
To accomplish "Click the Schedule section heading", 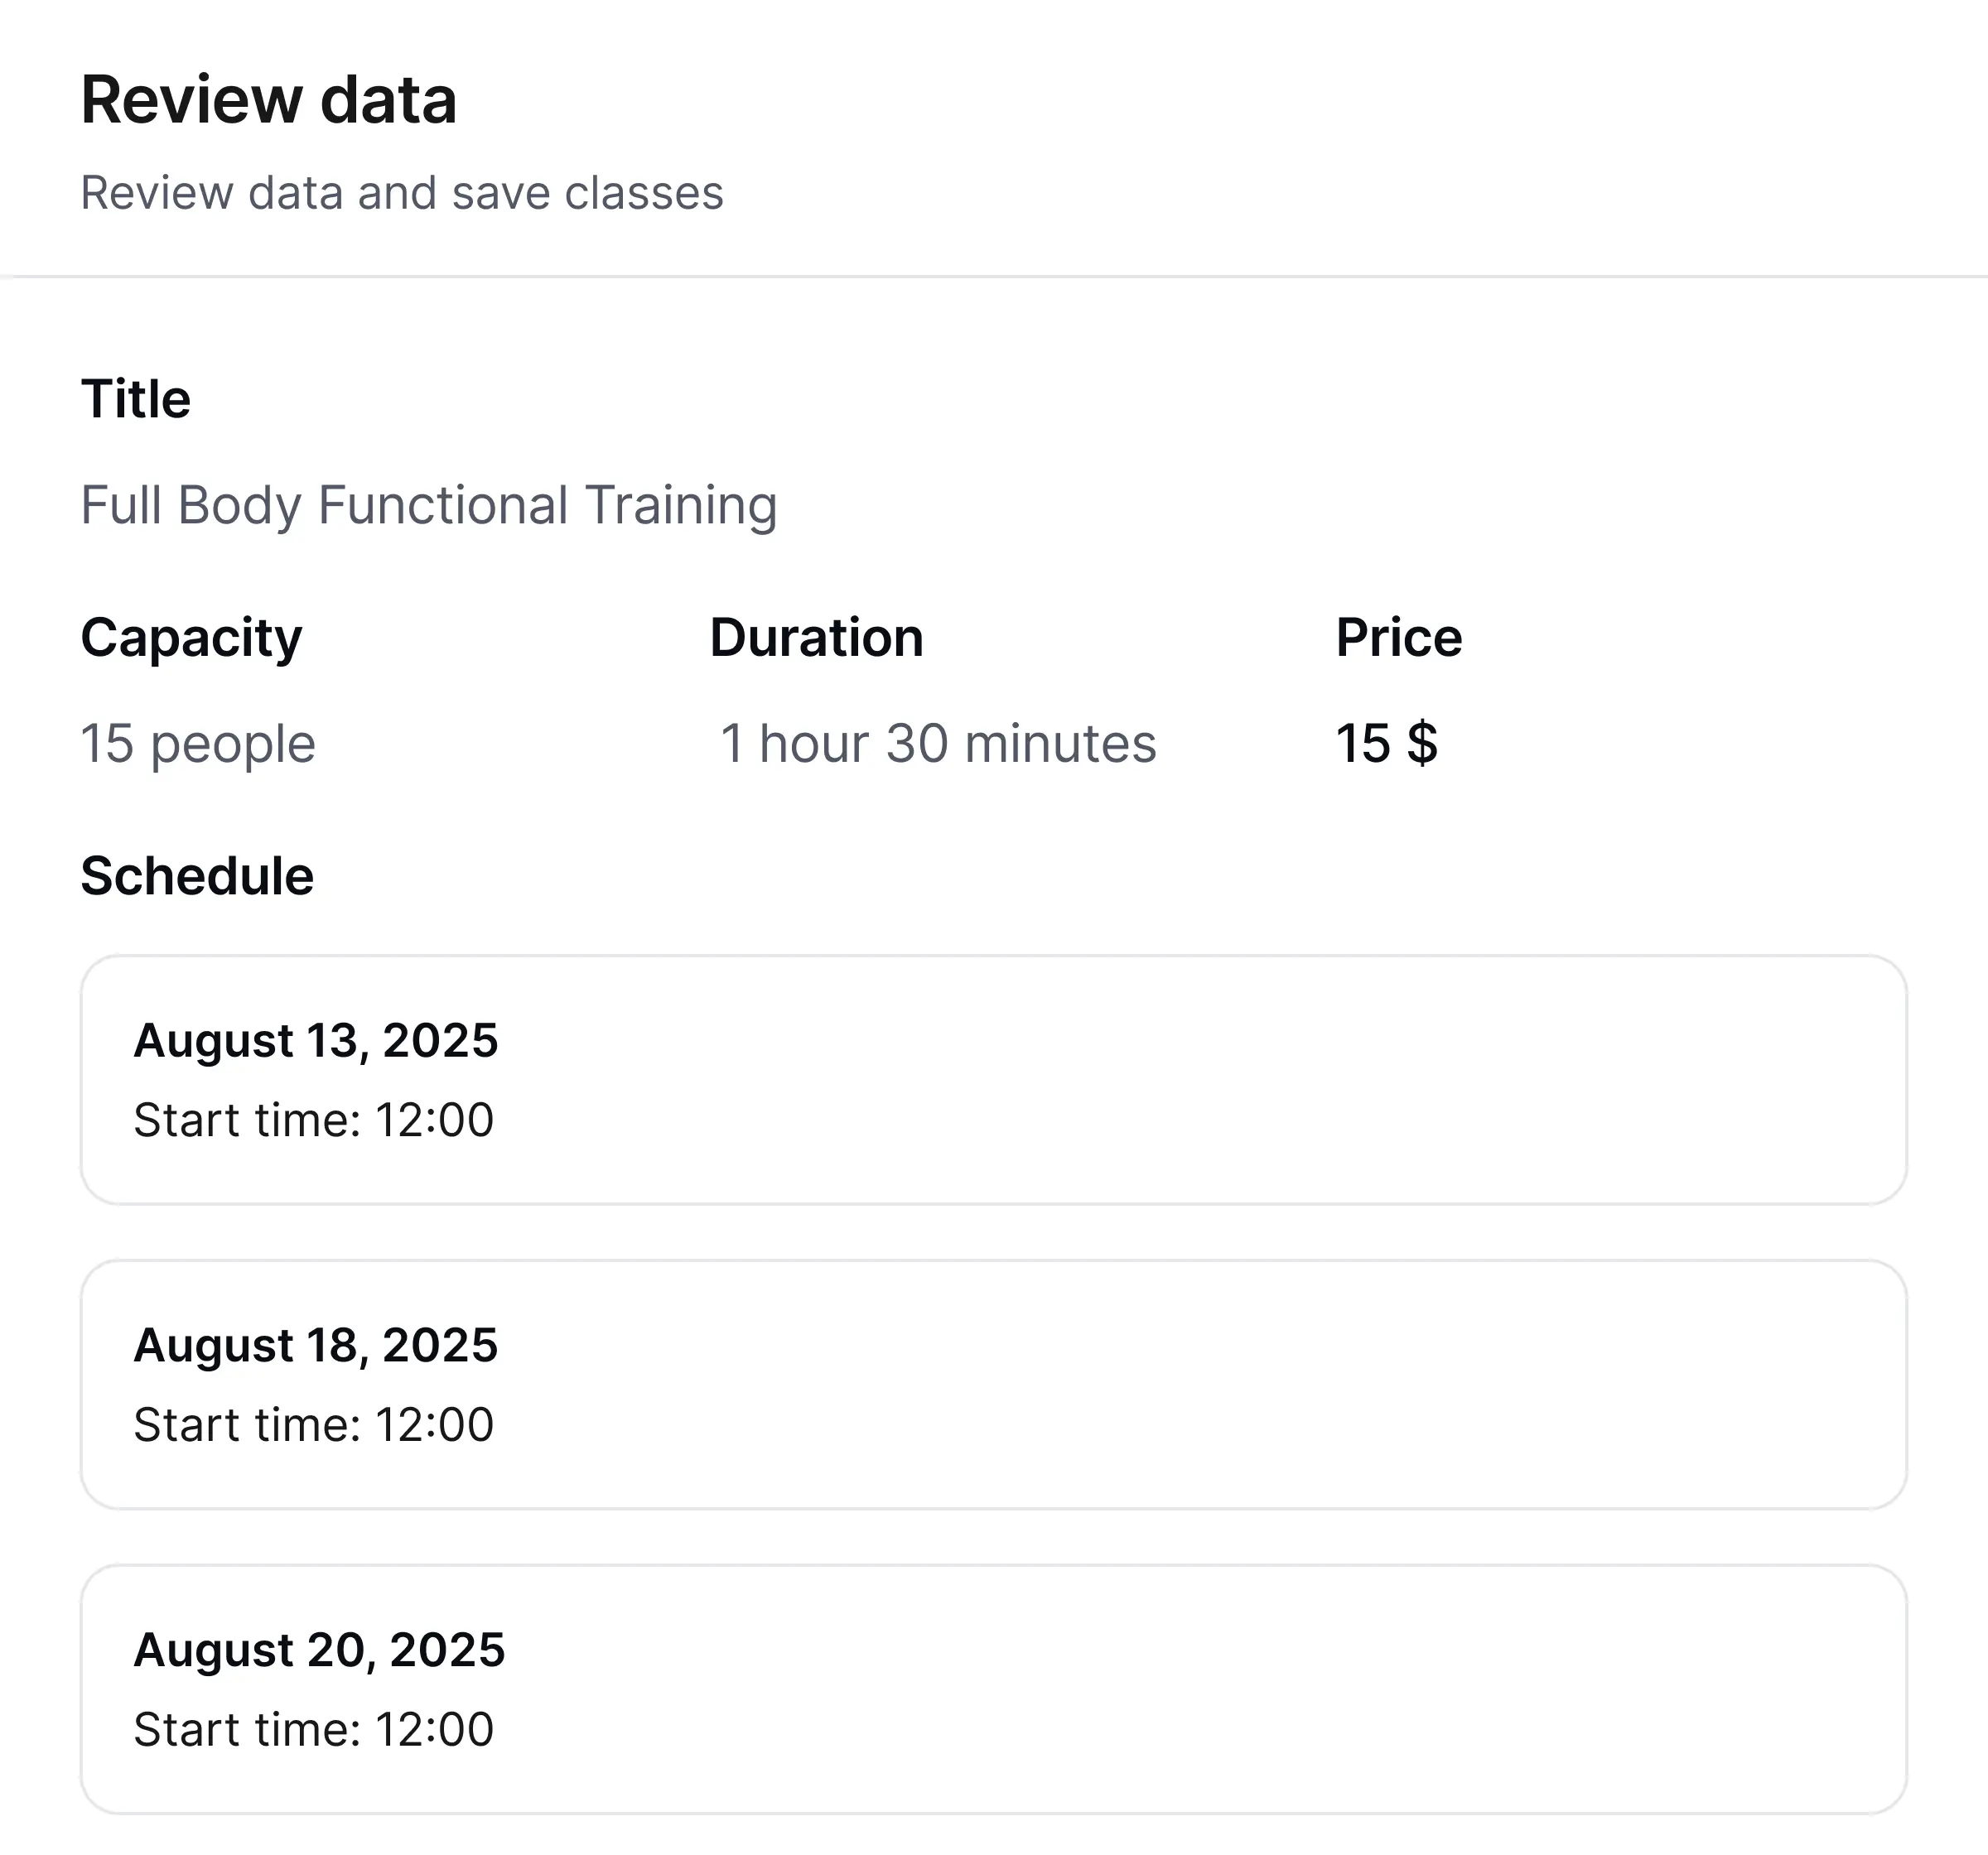I will [x=197, y=877].
